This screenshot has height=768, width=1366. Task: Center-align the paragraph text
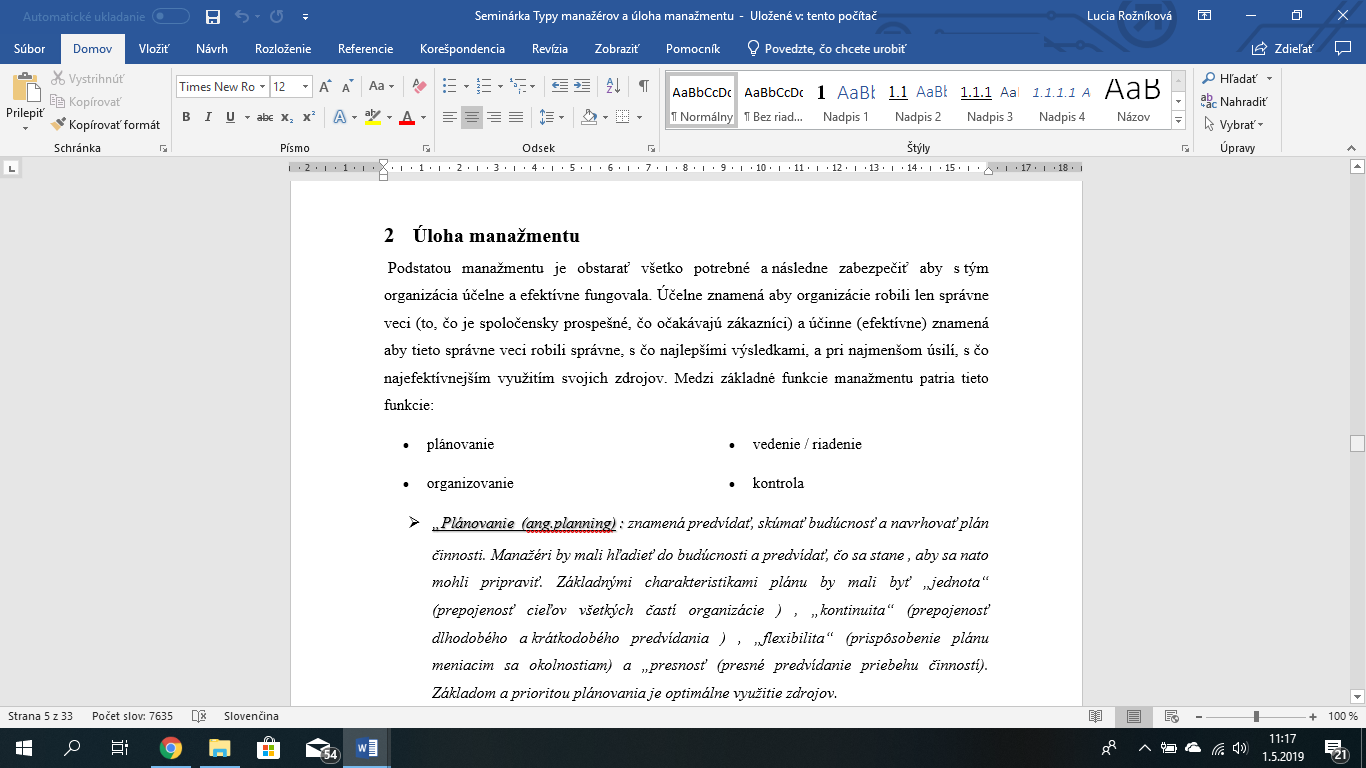(472, 117)
